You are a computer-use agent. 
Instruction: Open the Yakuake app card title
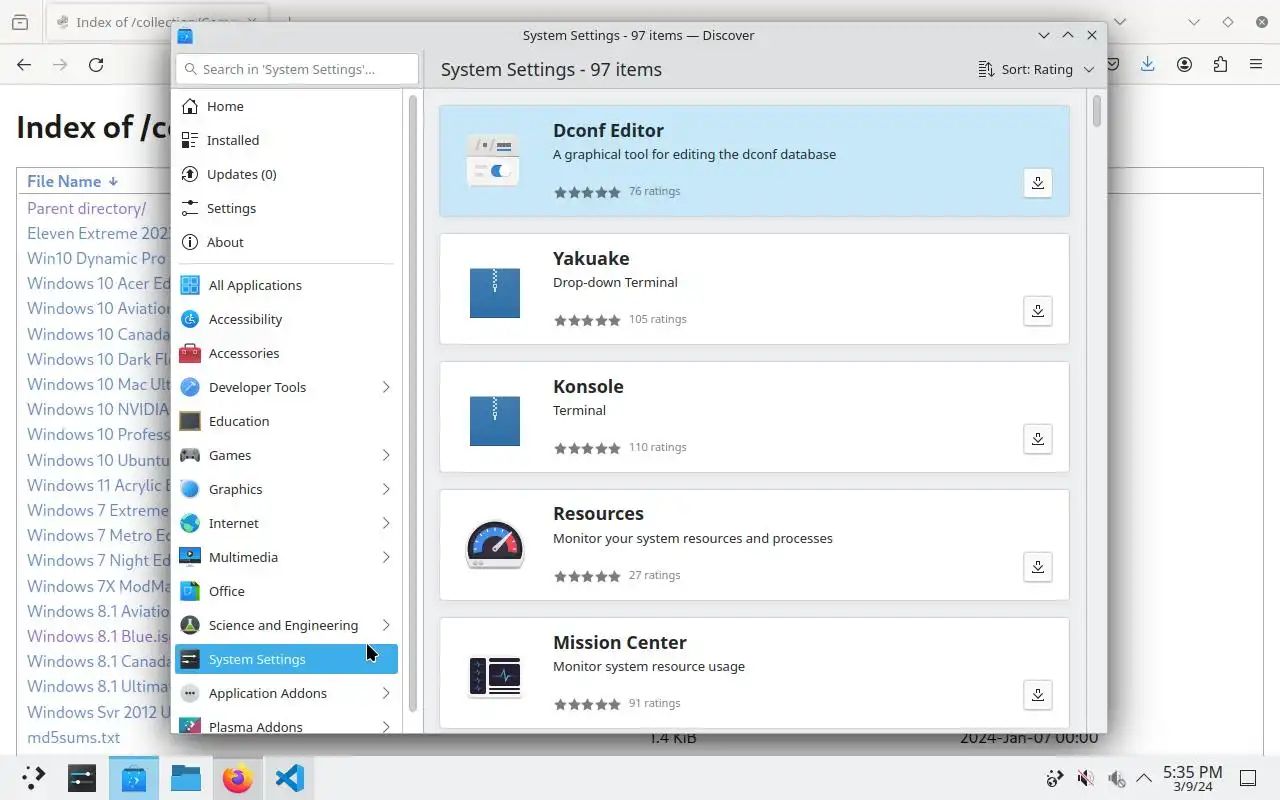click(591, 258)
